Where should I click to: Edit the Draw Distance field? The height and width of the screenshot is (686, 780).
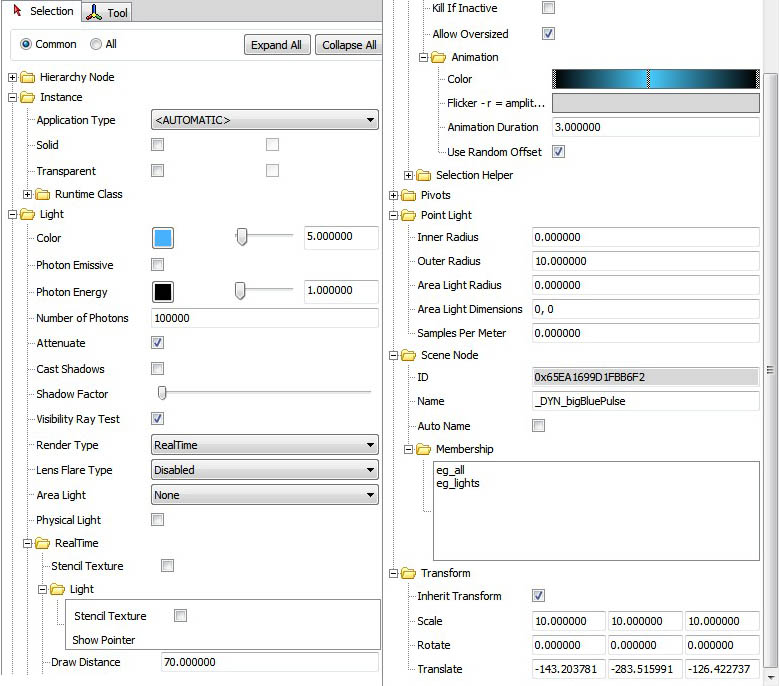[x=270, y=662]
